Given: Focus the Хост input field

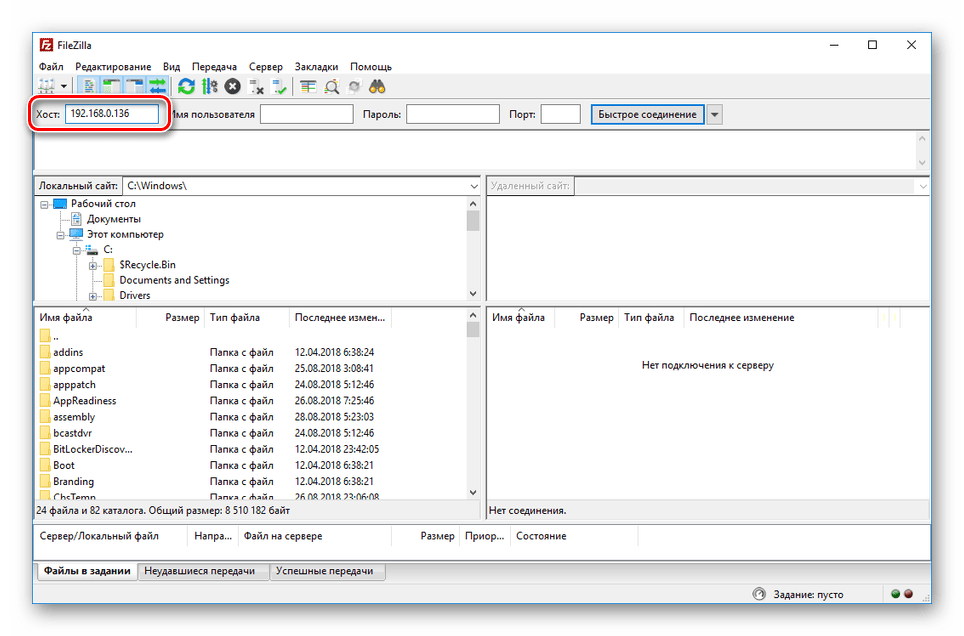Looking at the screenshot, I should click(x=112, y=114).
